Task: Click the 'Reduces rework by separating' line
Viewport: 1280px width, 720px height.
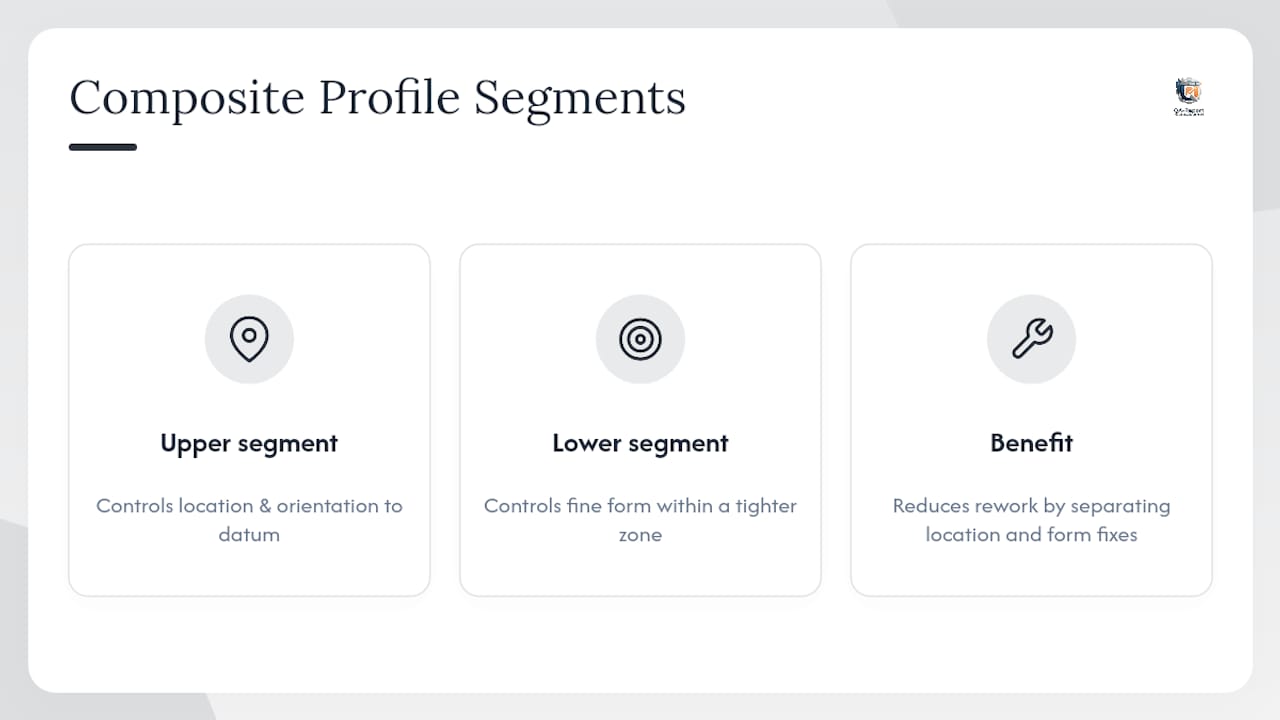Action: 1031,506
